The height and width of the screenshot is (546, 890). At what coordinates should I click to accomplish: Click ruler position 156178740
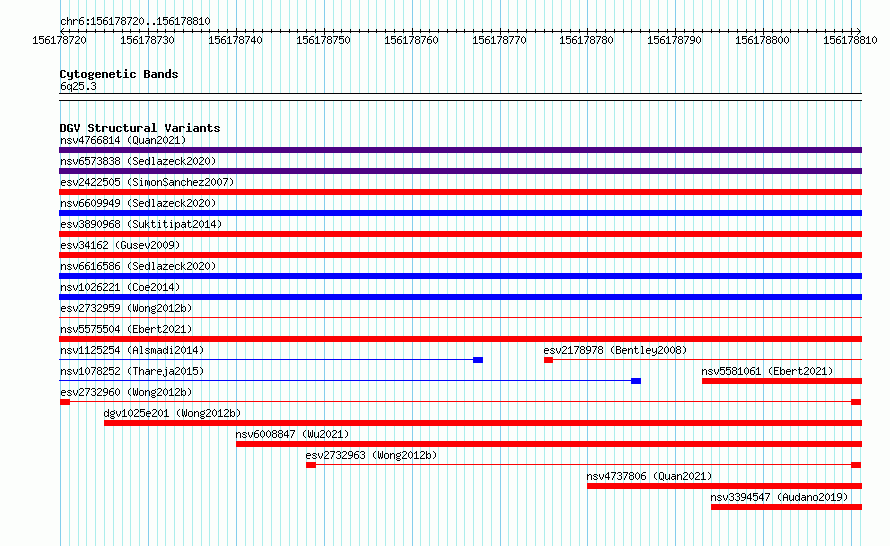[236, 40]
